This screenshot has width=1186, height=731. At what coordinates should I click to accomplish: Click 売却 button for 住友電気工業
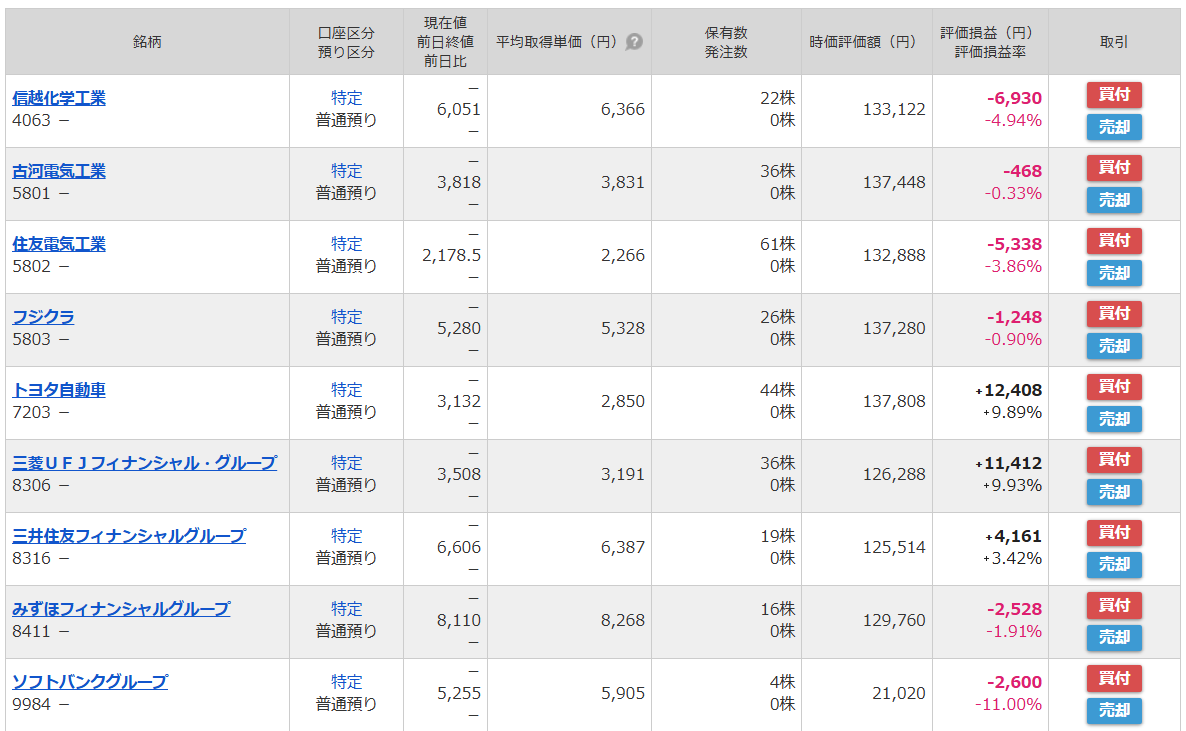[x=1114, y=273]
